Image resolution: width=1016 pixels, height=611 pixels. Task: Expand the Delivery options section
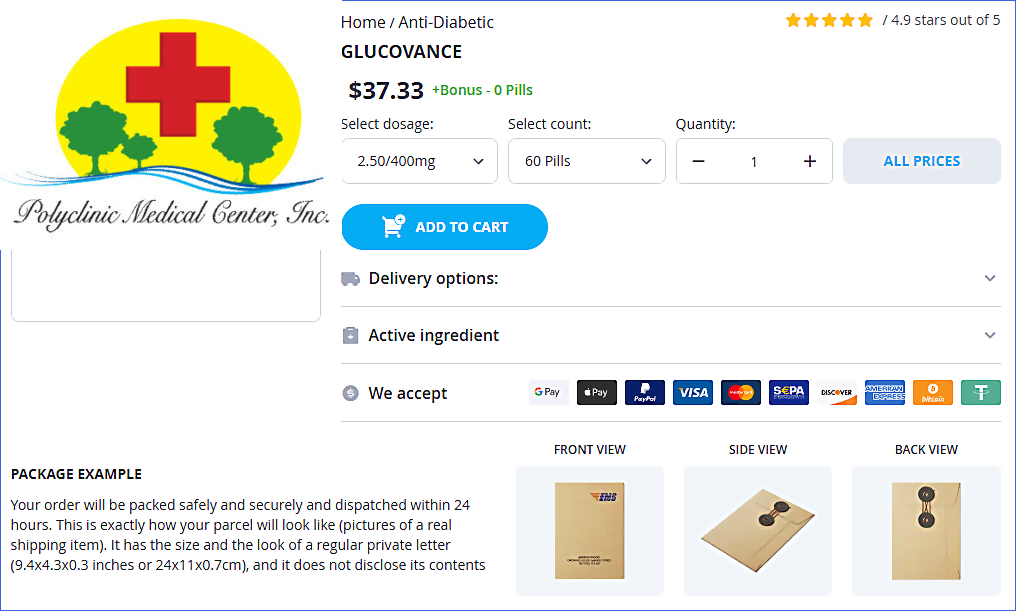coord(670,279)
